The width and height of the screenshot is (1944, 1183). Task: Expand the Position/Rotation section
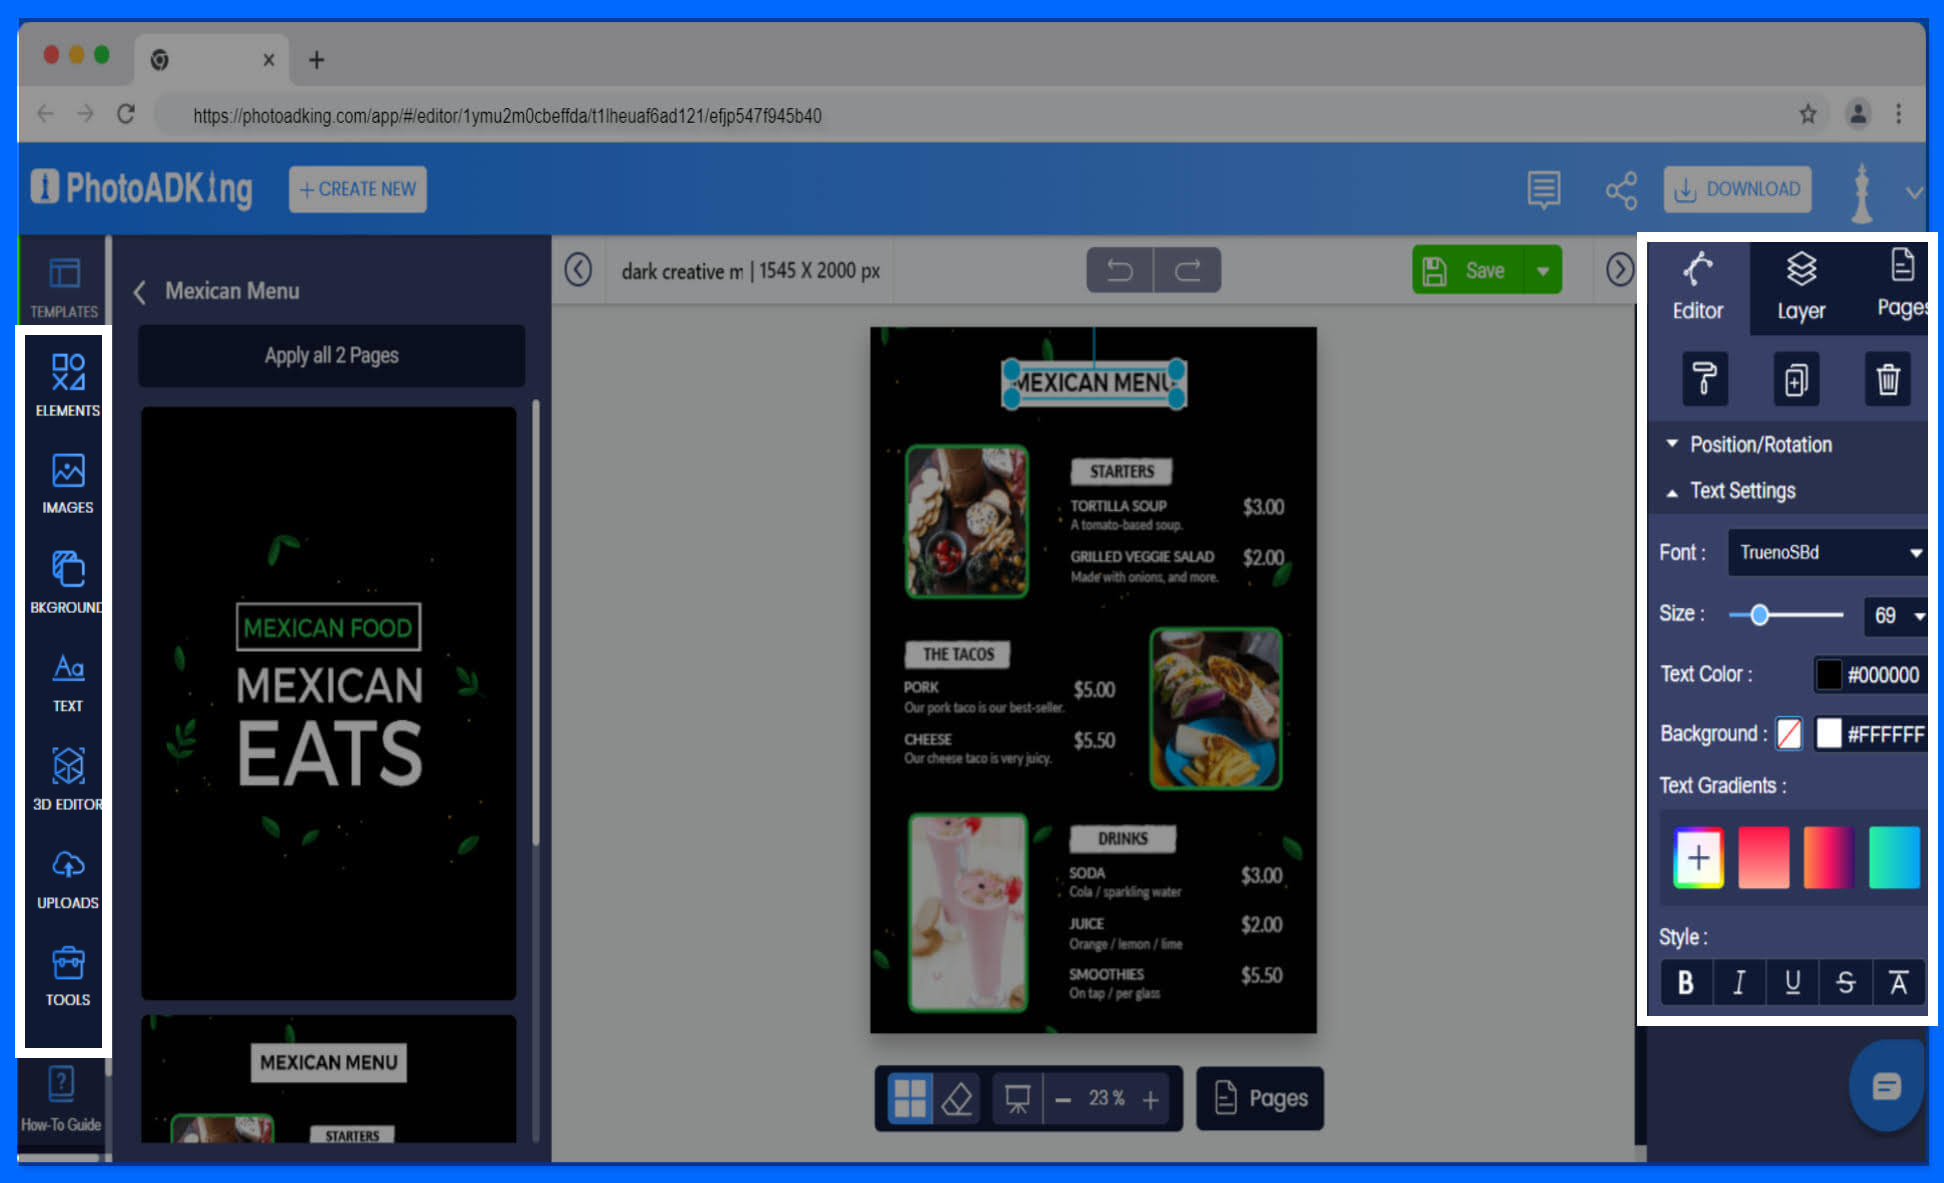(x=1760, y=444)
